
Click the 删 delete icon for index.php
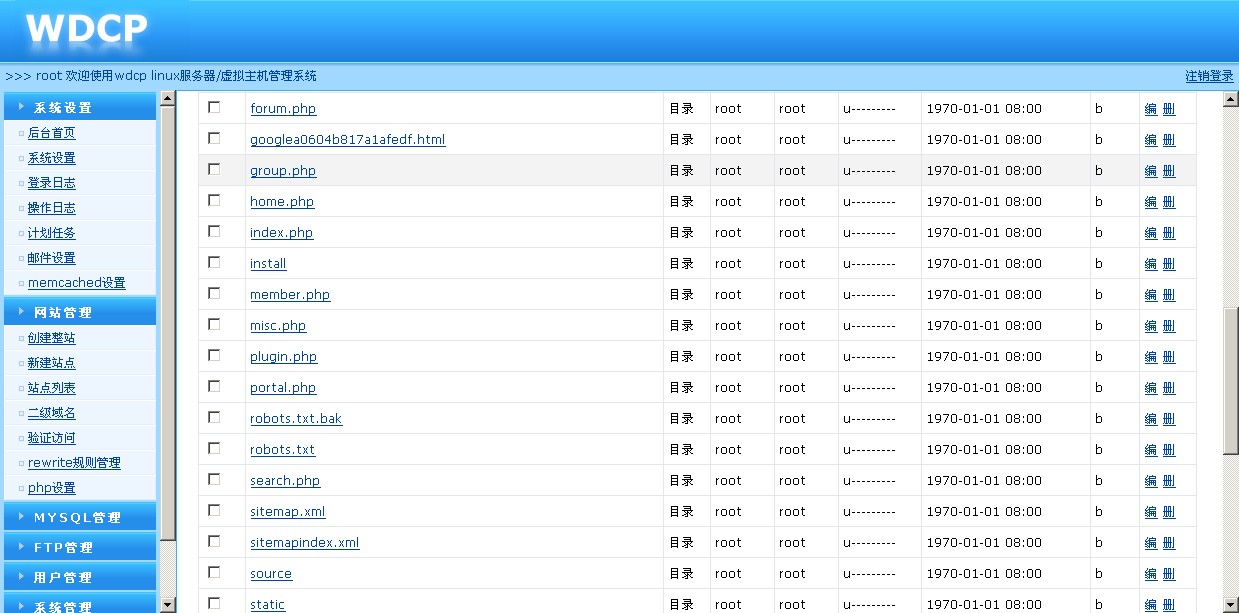(x=1169, y=233)
